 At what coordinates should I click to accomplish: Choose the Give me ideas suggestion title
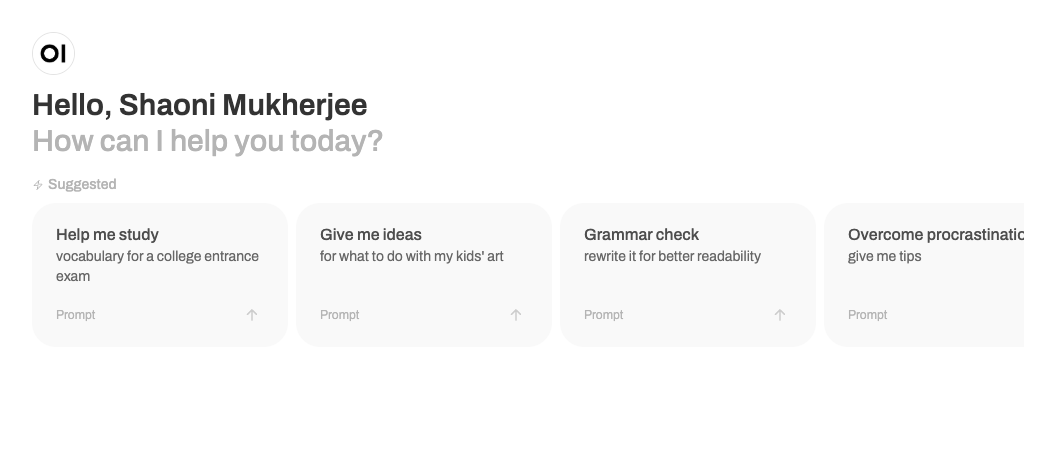(371, 235)
